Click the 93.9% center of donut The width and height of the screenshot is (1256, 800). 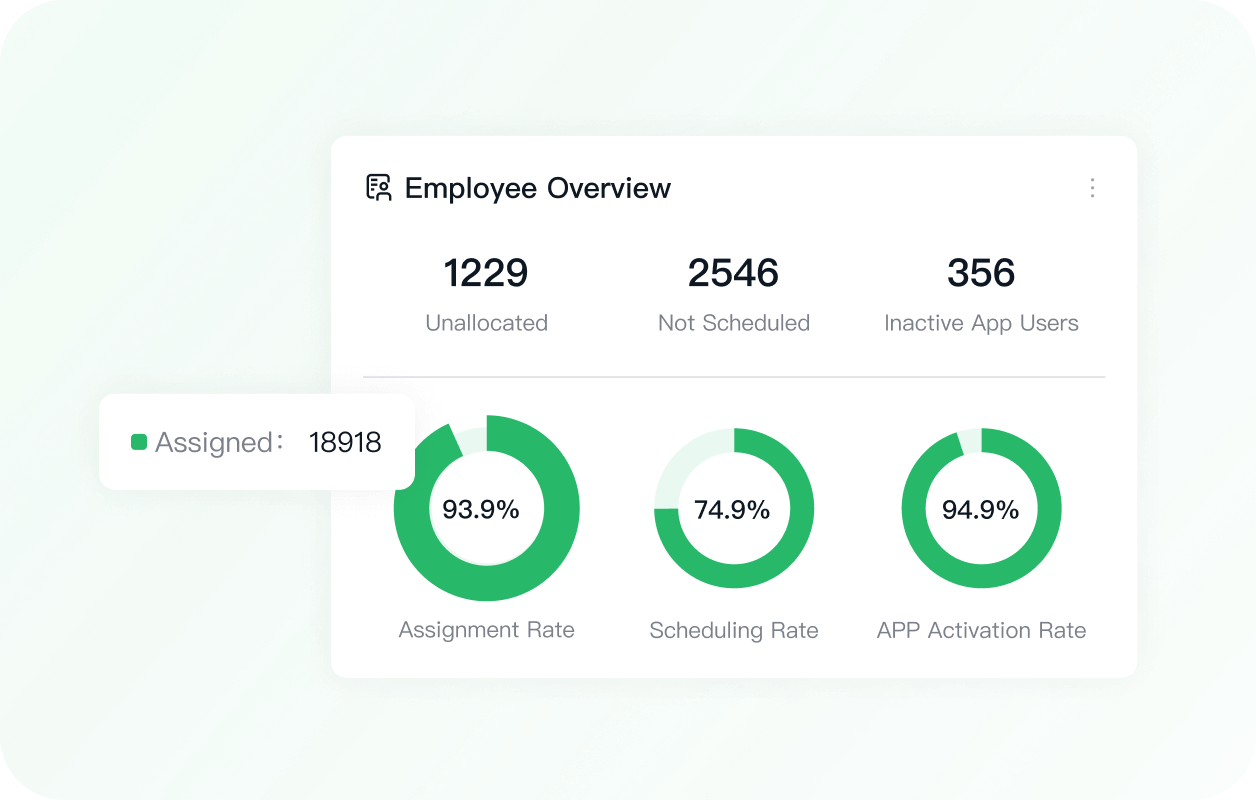(x=481, y=510)
